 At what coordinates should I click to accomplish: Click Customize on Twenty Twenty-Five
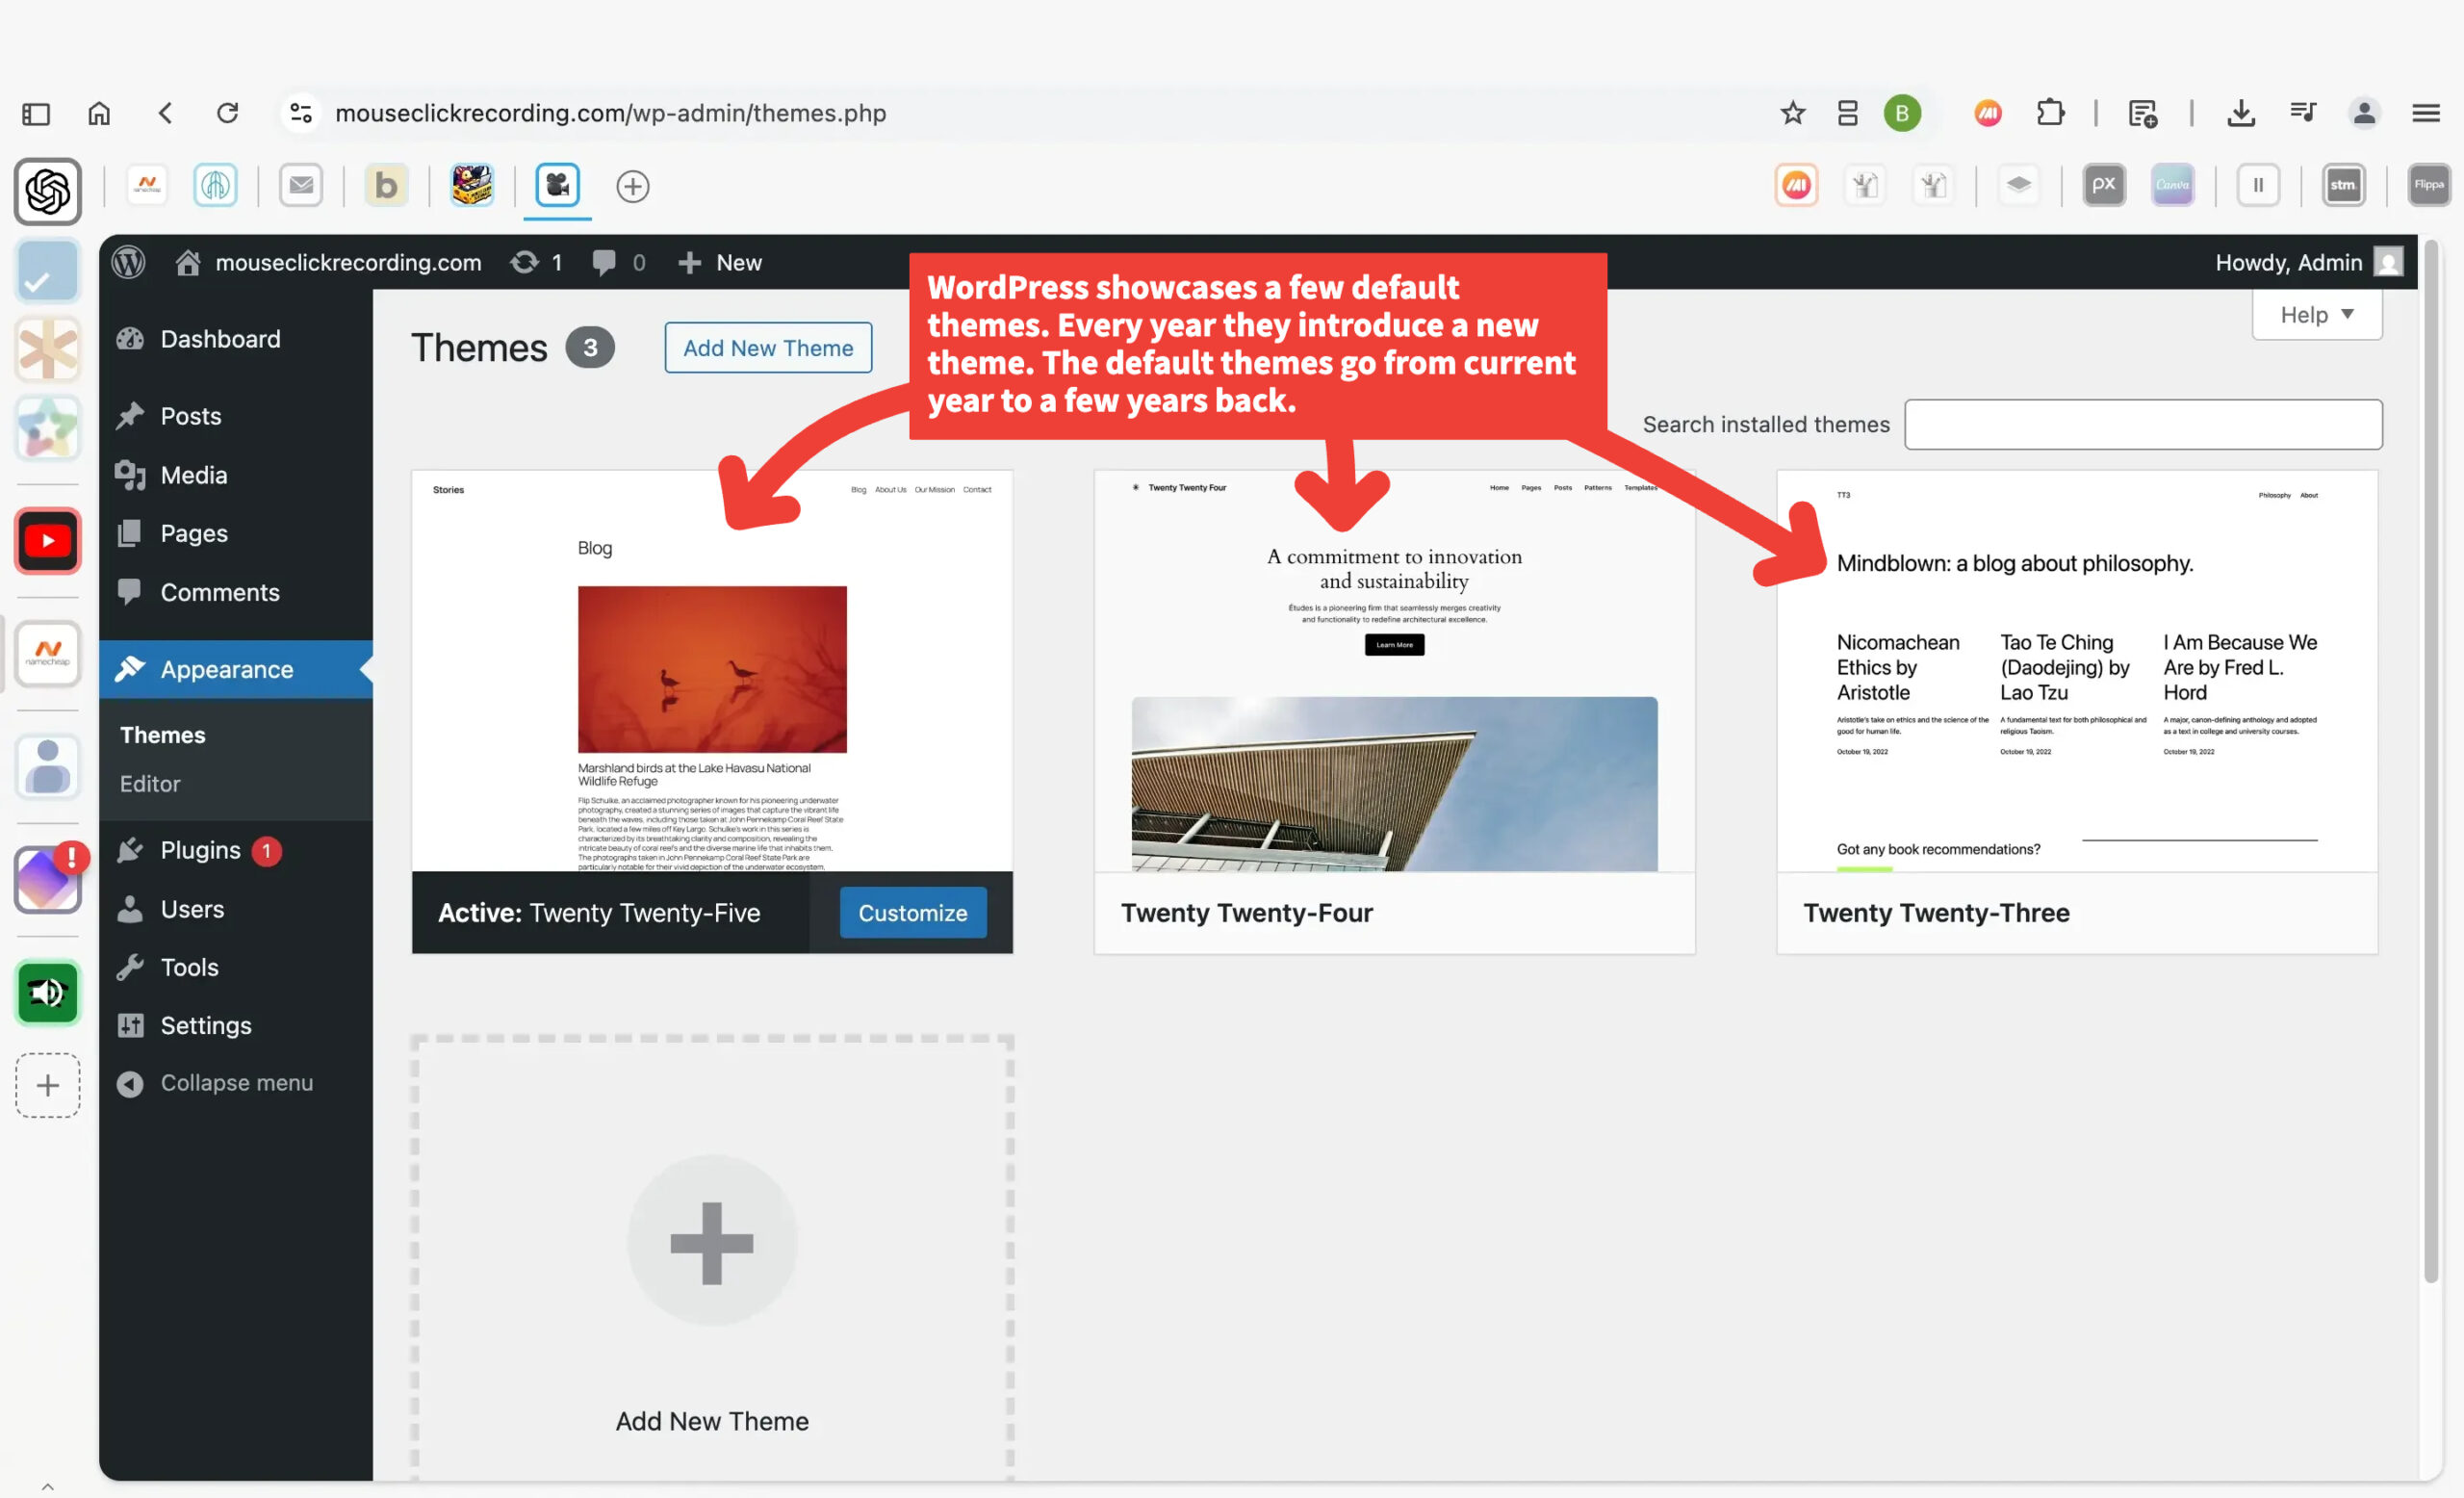pos(912,912)
